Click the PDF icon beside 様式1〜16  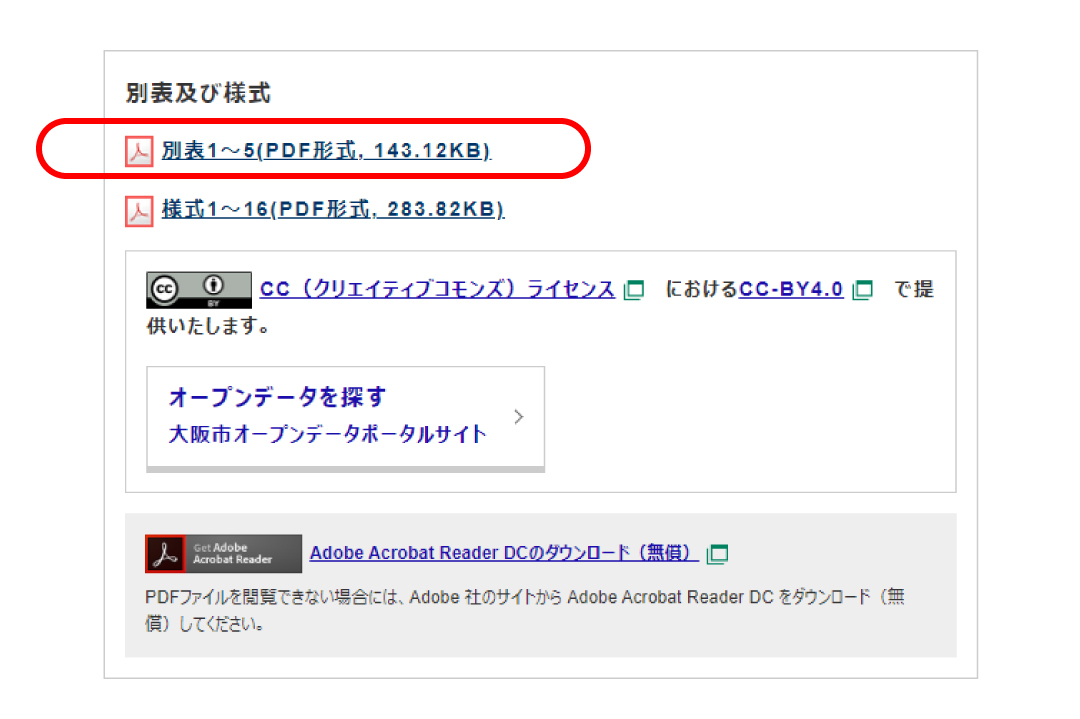click(138, 211)
